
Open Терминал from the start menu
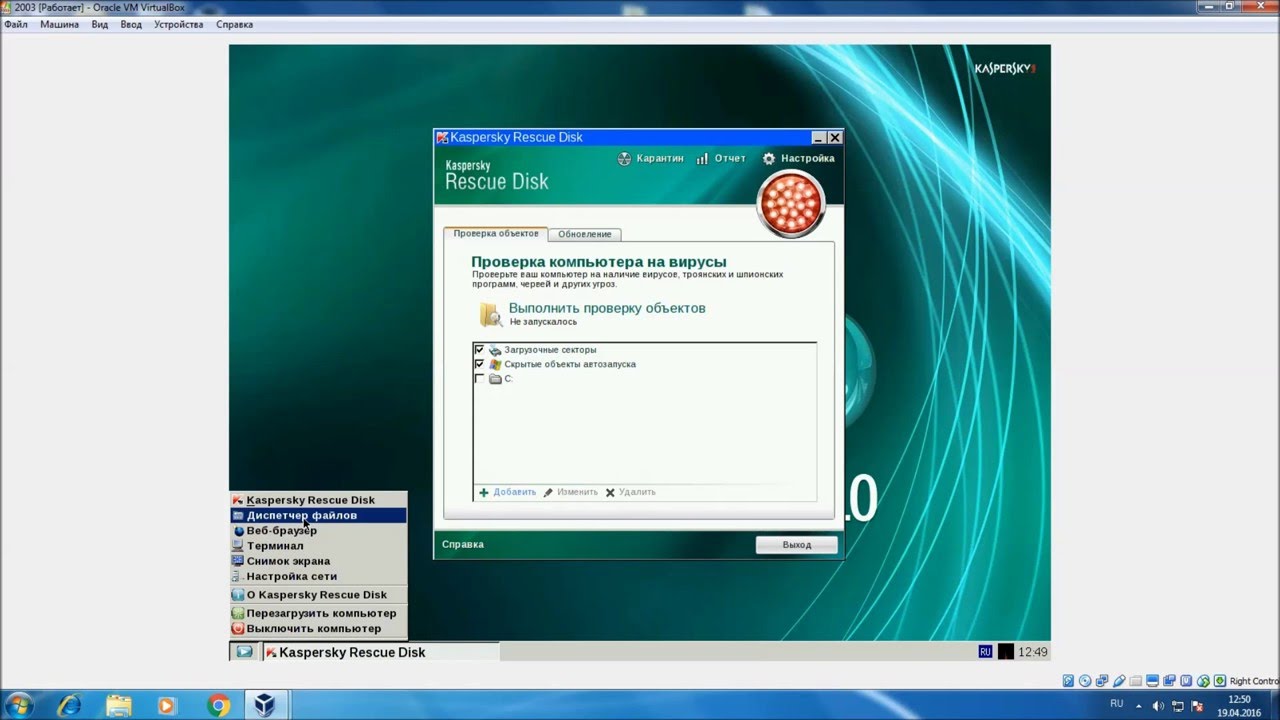(318, 546)
